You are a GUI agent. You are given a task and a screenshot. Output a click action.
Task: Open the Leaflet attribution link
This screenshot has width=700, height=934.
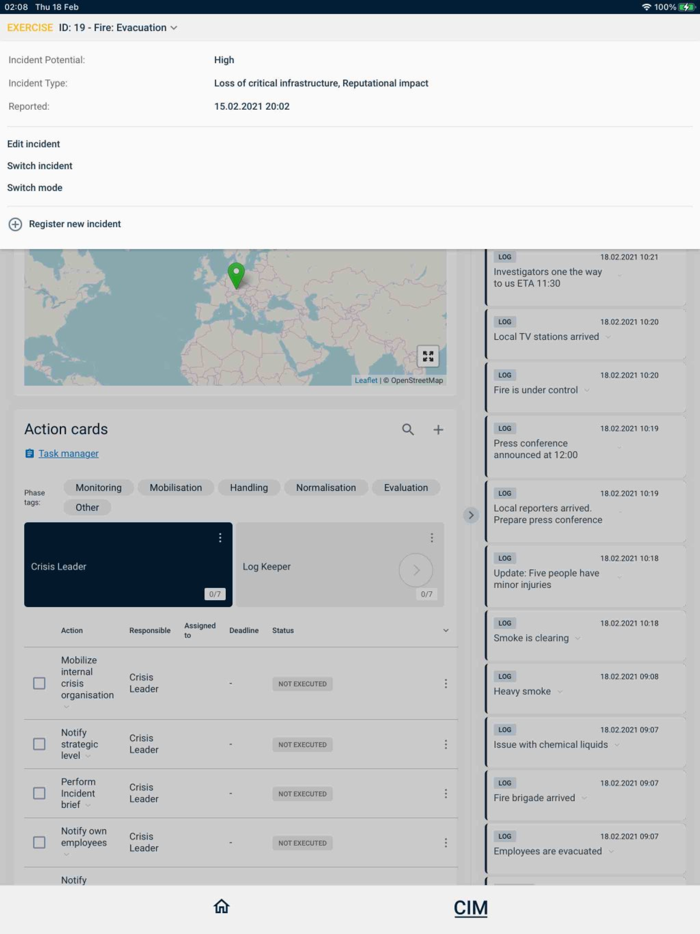click(x=366, y=381)
